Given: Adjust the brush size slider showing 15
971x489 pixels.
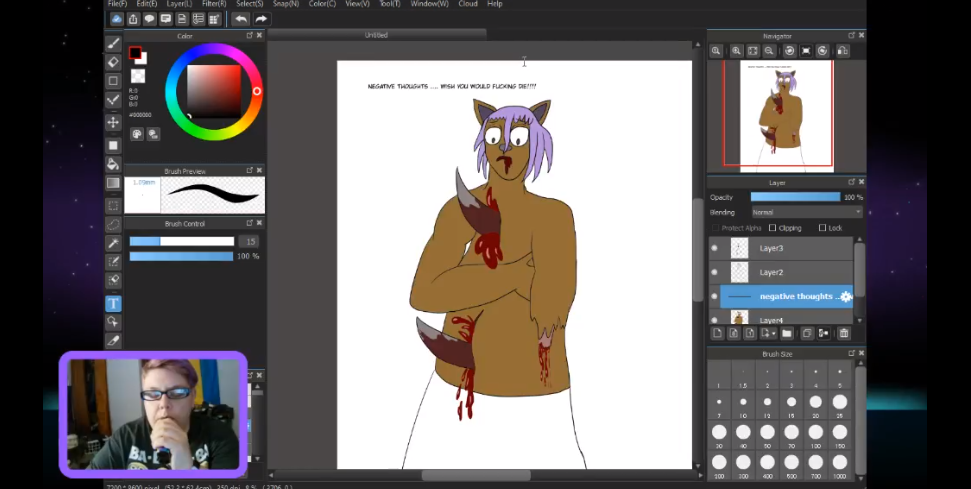Looking at the screenshot, I should coord(181,241).
